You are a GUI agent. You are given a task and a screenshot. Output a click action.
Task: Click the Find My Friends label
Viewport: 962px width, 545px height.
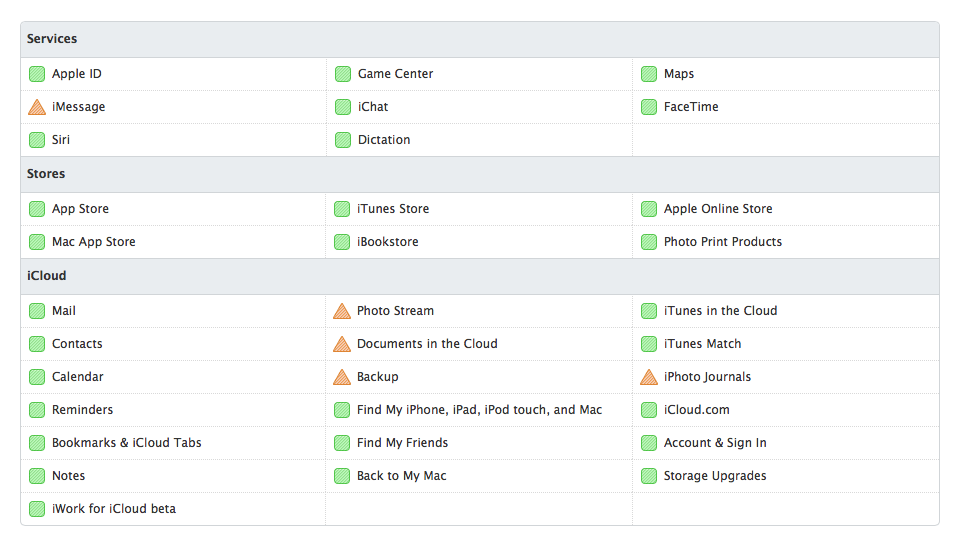coord(402,443)
